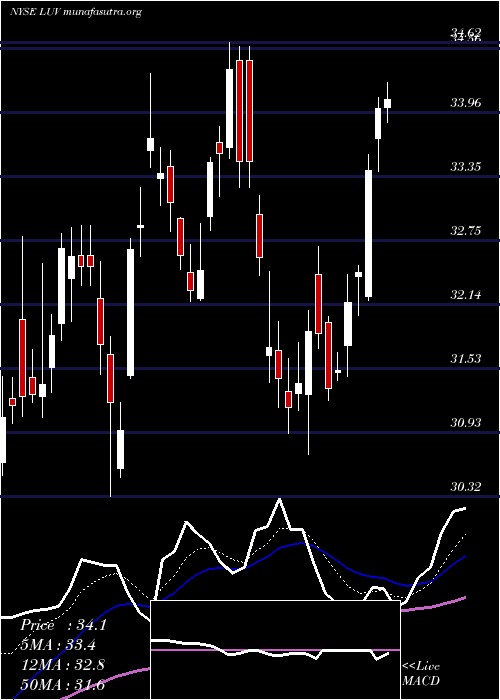This screenshot has width=500, height=700.
Task: Click the last rightmost white candlestick
Action: (x=388, y=103)
